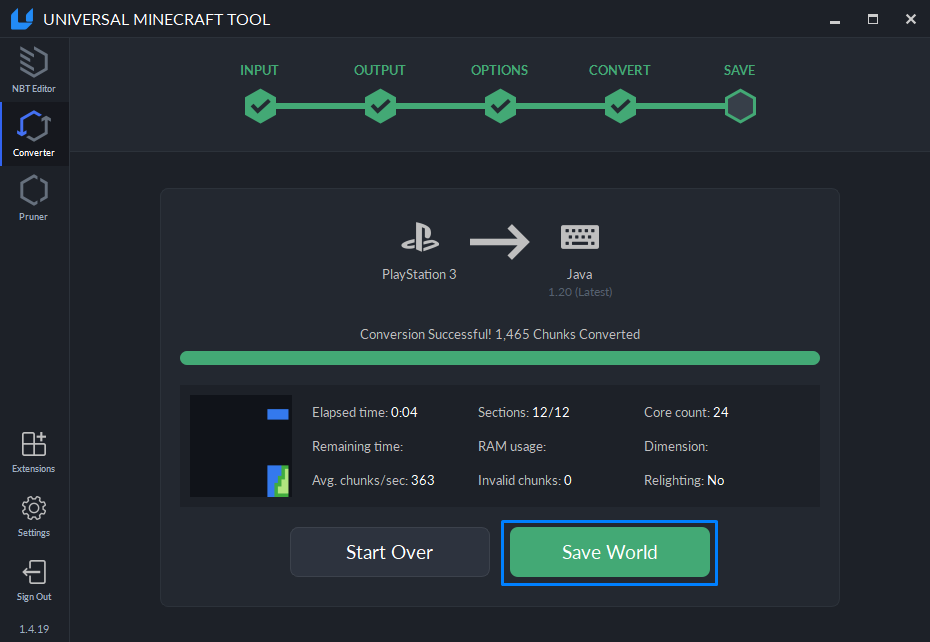Viewport: 930px width, 642px height.
Task: Click the Avg. chunks/sec 363 value
Action: pos(423,480)
